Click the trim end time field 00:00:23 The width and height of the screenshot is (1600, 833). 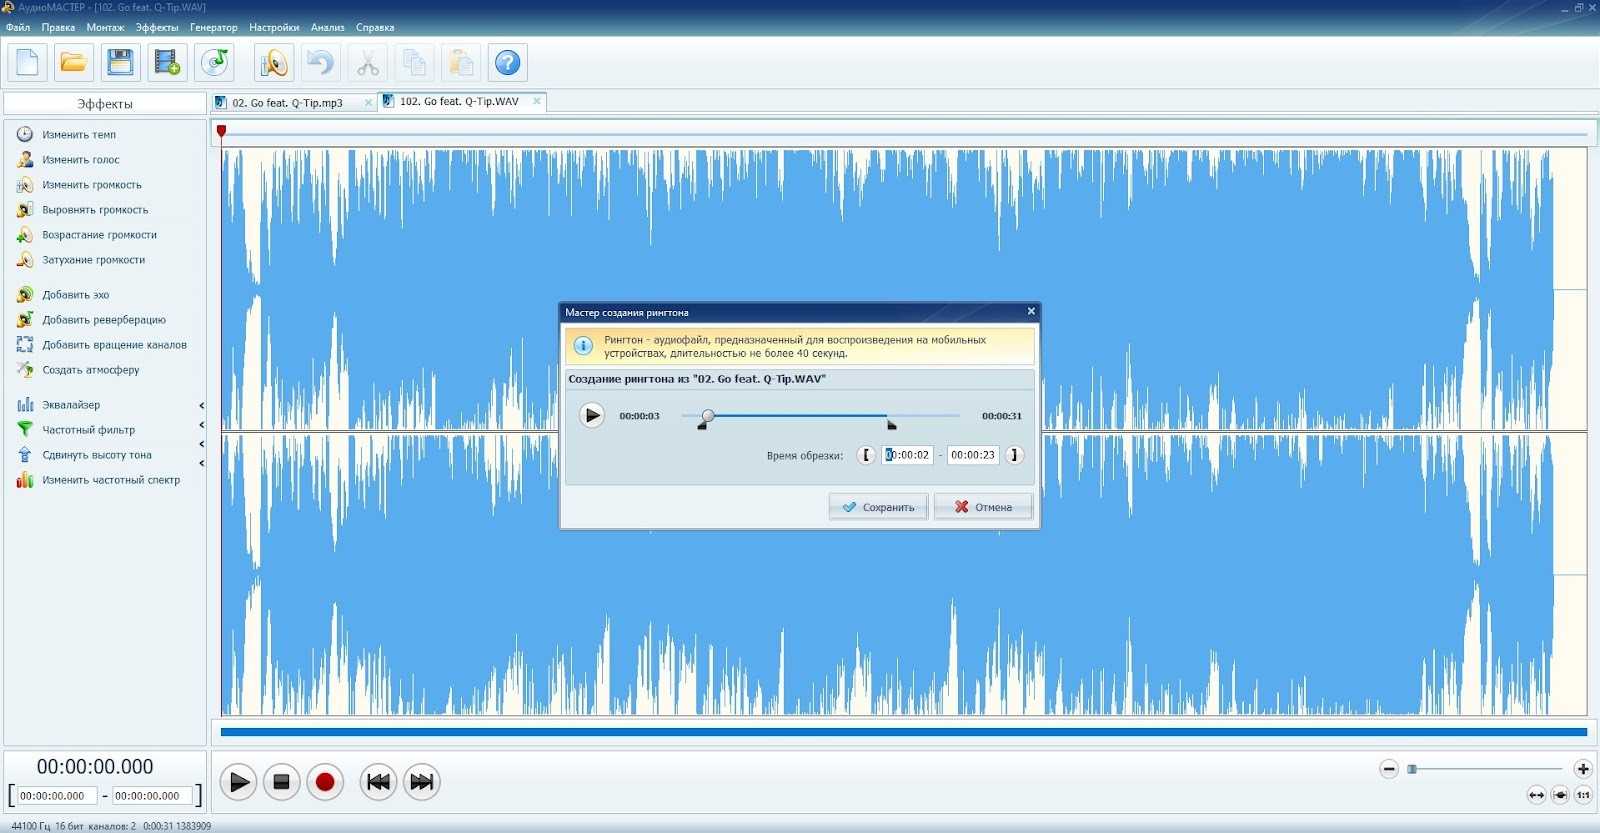pos(973,455)
